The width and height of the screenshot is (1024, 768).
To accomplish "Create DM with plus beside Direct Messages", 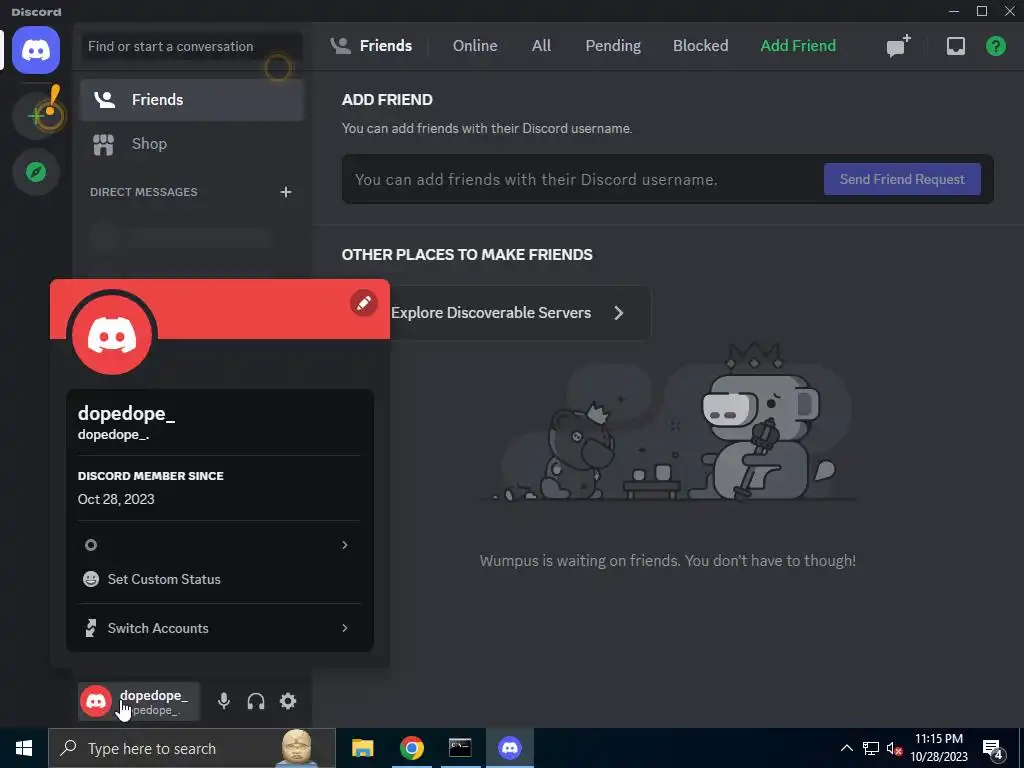I will [x=285, y=192].
